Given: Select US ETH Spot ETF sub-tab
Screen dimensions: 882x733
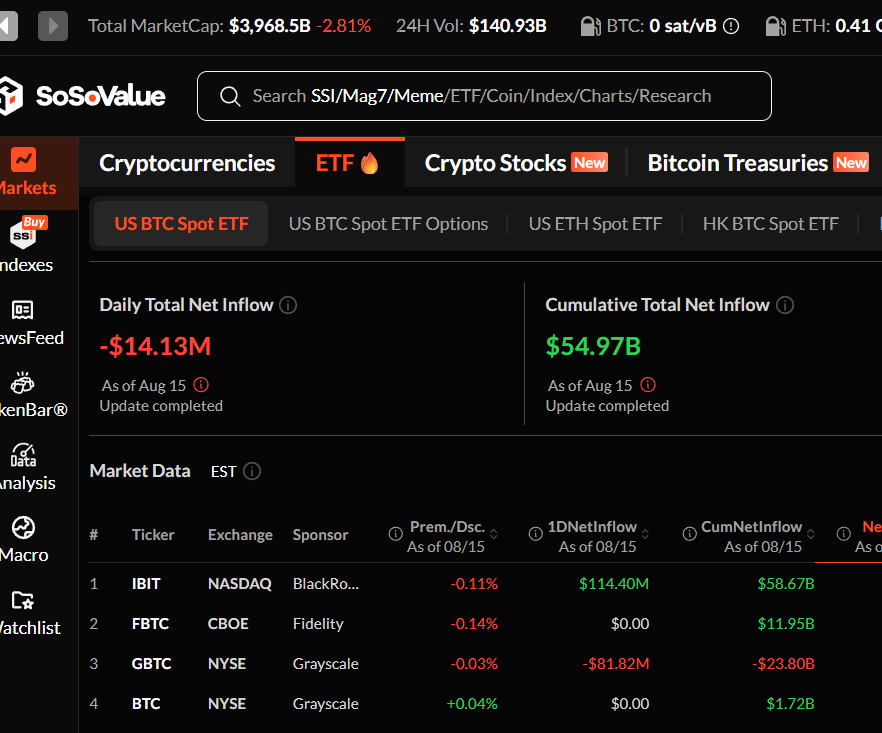Looking at the screenshot, I should (x=595, y=224).
